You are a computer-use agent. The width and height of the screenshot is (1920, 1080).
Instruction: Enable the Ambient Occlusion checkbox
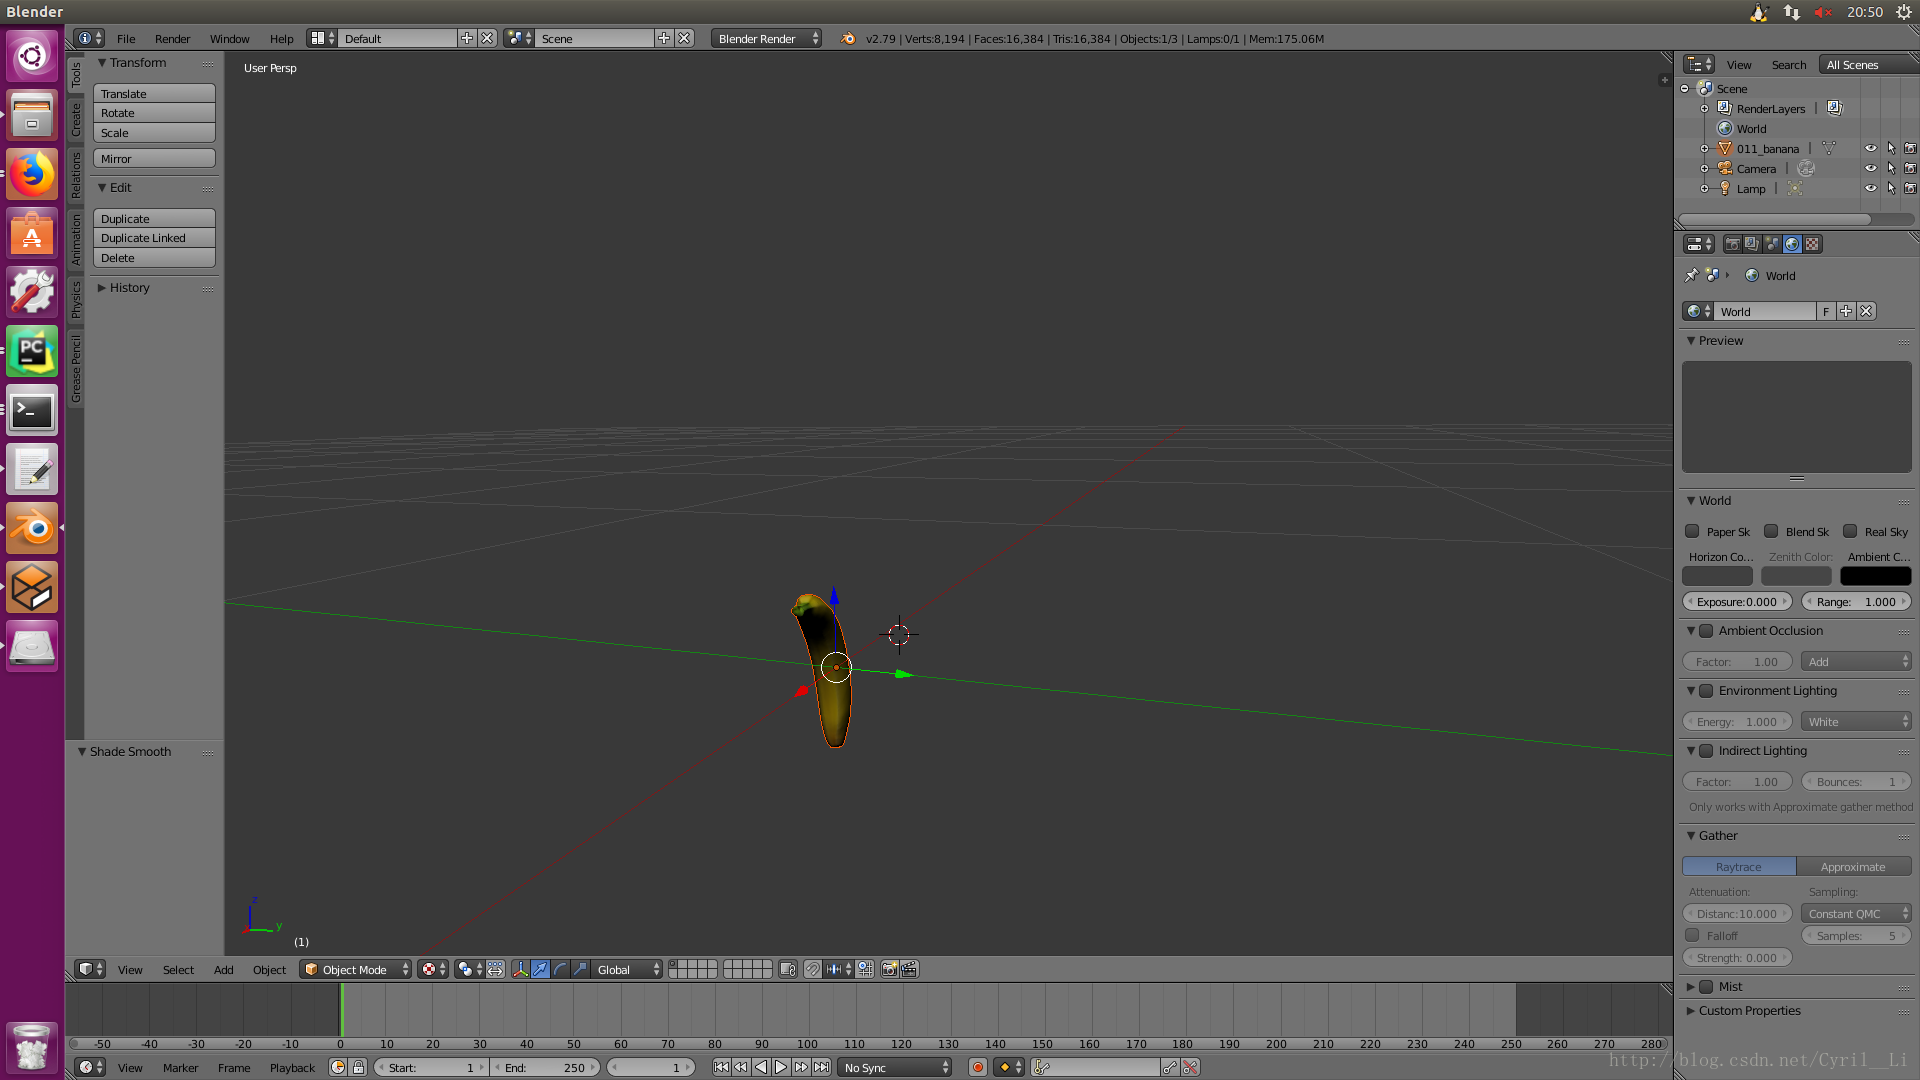pos(1706,630)
